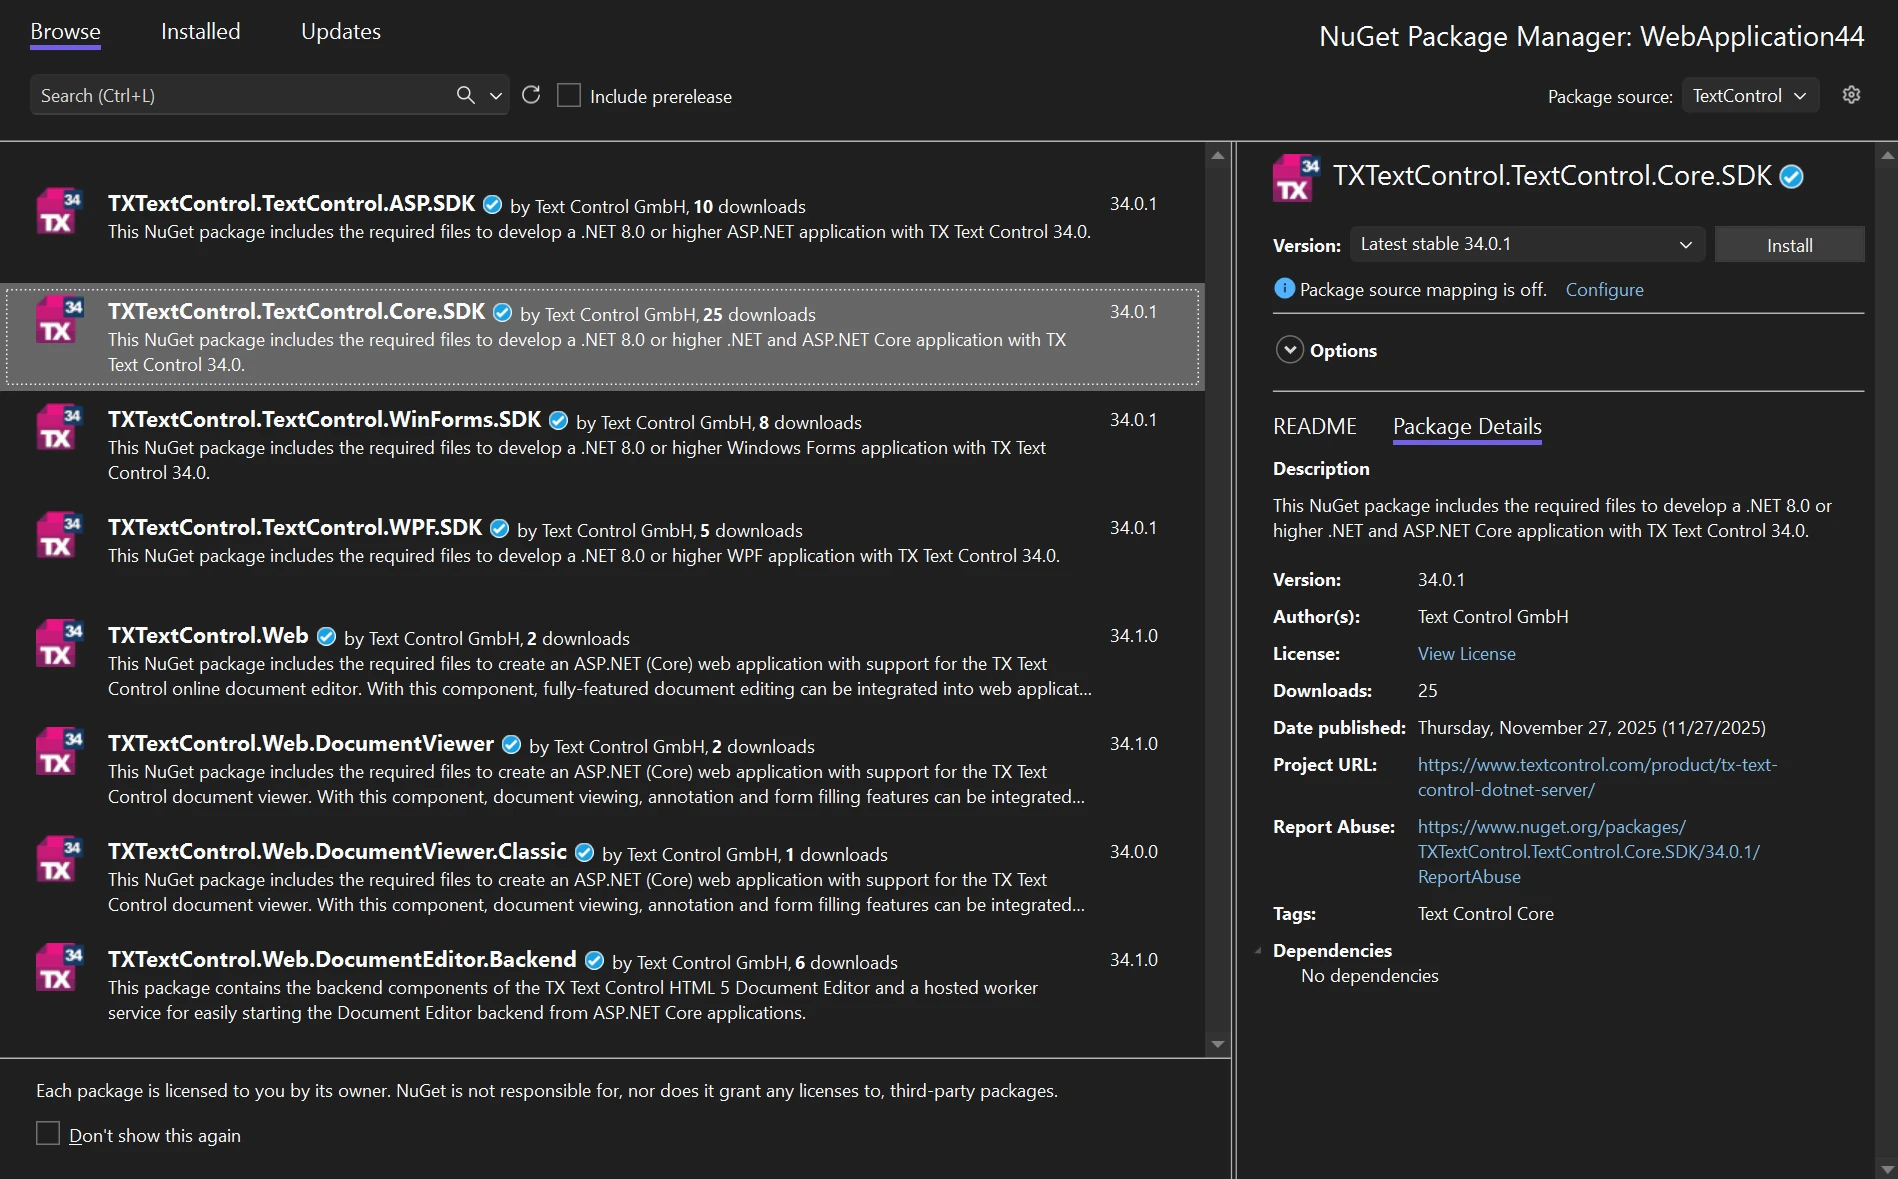Click the info icon beside package source mapping message
This screenshot has width=1898, height=1179.
pyautogui.click(x=1283, y=288)
